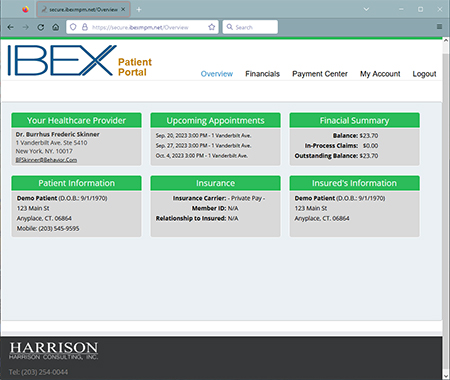Click the Tel: (203) 254-0044 footer text
Image resolution: width=450 pixels, height=380 pixels.
(x=38, y=372)
